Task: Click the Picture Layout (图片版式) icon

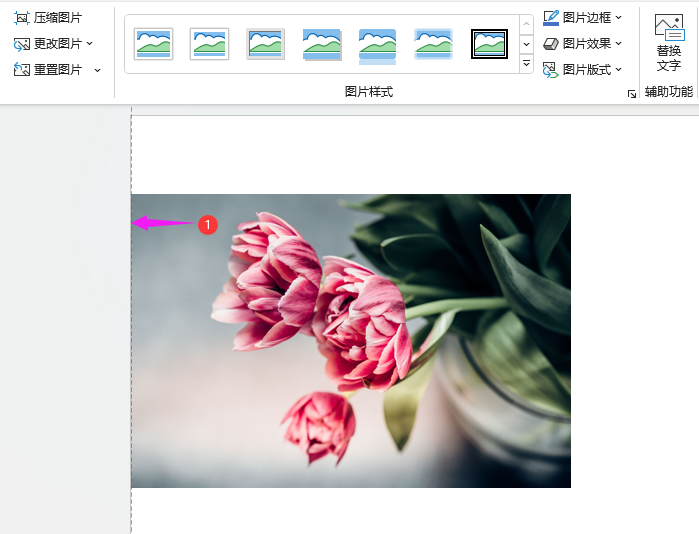Action: click(551, 70)
